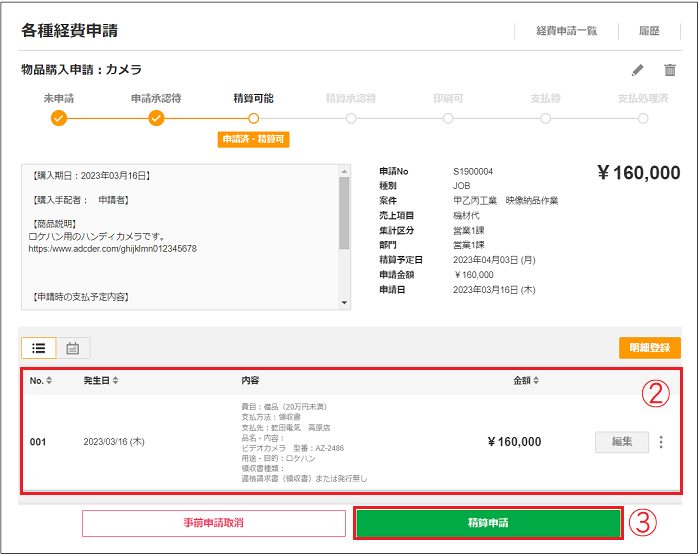Open the three-dot menu for row 001

pos(661,442)
